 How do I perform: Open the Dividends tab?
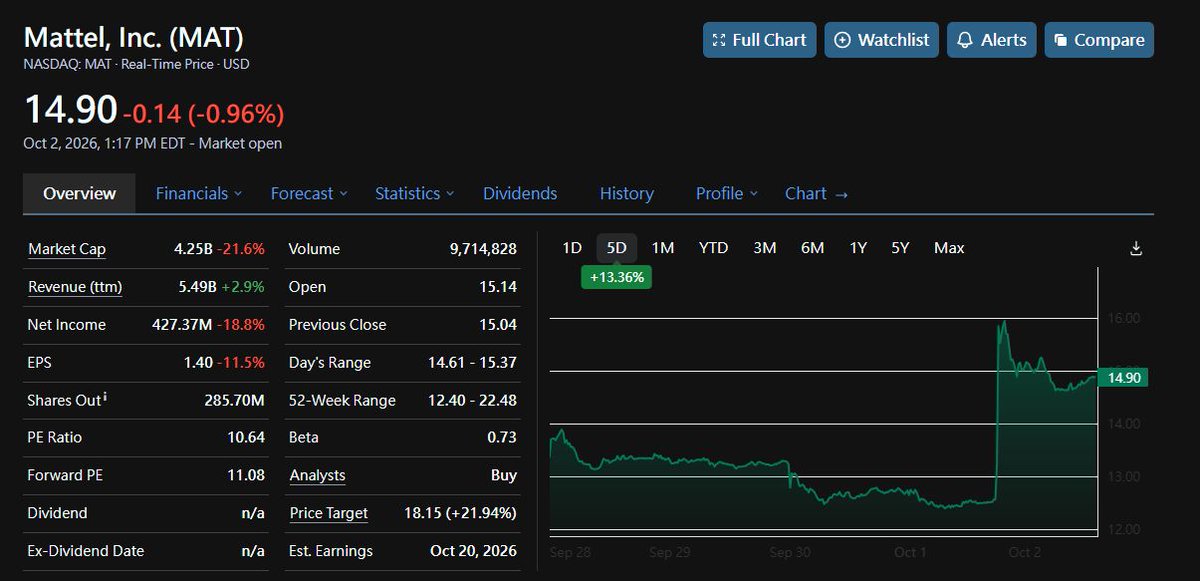[x=520, y=194]
